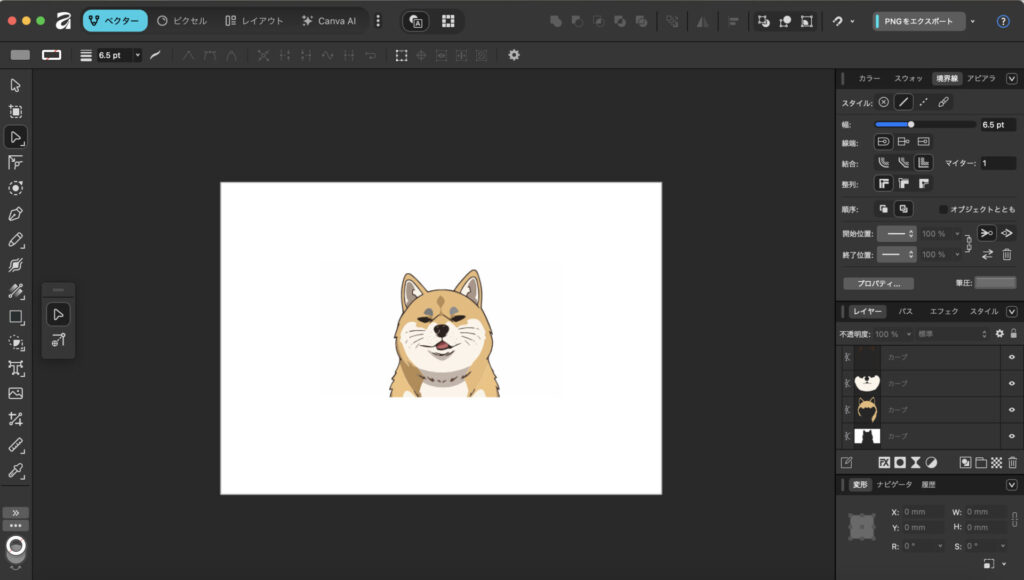
Task: Open the ナビゲータ tab
Action: [x=894, y=484]
